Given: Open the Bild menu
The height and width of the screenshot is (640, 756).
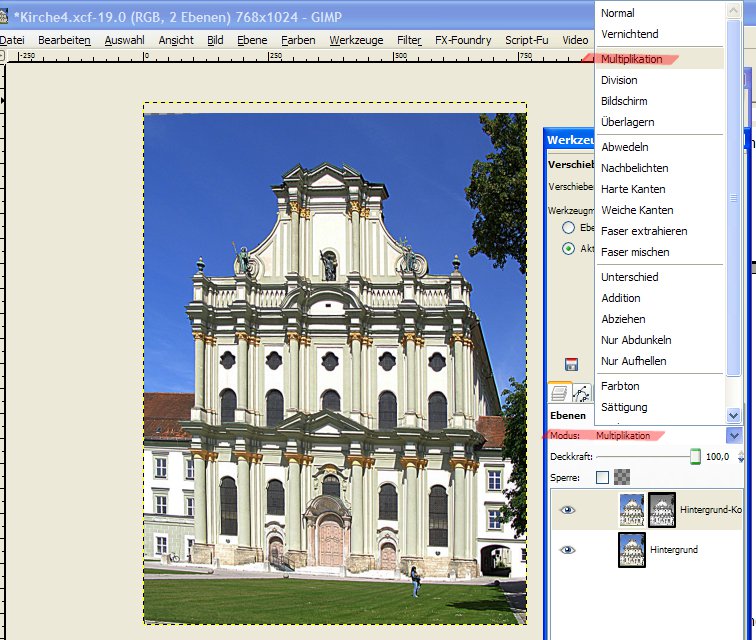Looking at the screenshot, I should pyautogui.click(x=215, y=40).
